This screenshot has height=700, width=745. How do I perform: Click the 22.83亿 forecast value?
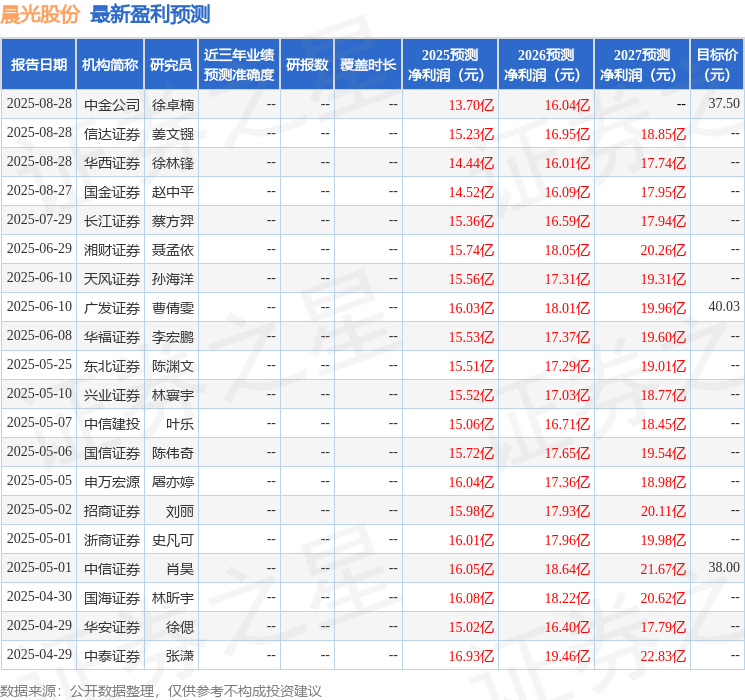663,655
